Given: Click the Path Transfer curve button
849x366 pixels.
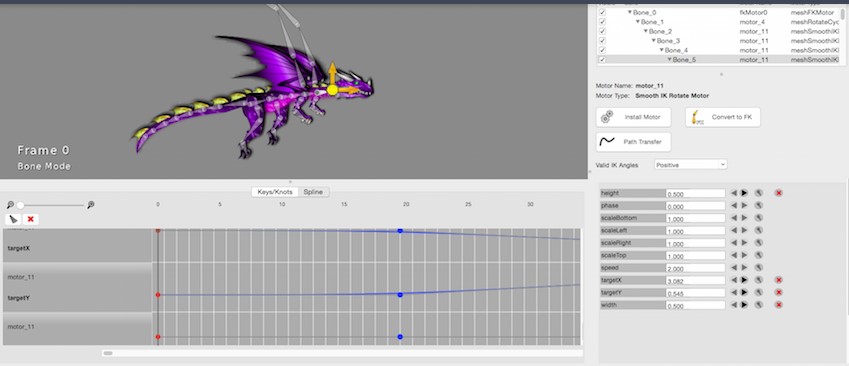Looking at the screenshot, I should [634, 142].
